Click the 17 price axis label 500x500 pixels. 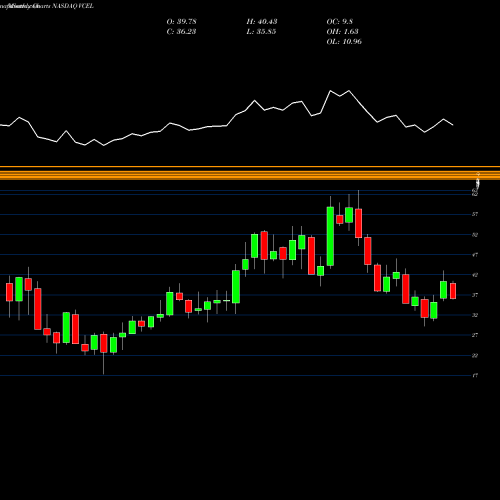point(475,376)
